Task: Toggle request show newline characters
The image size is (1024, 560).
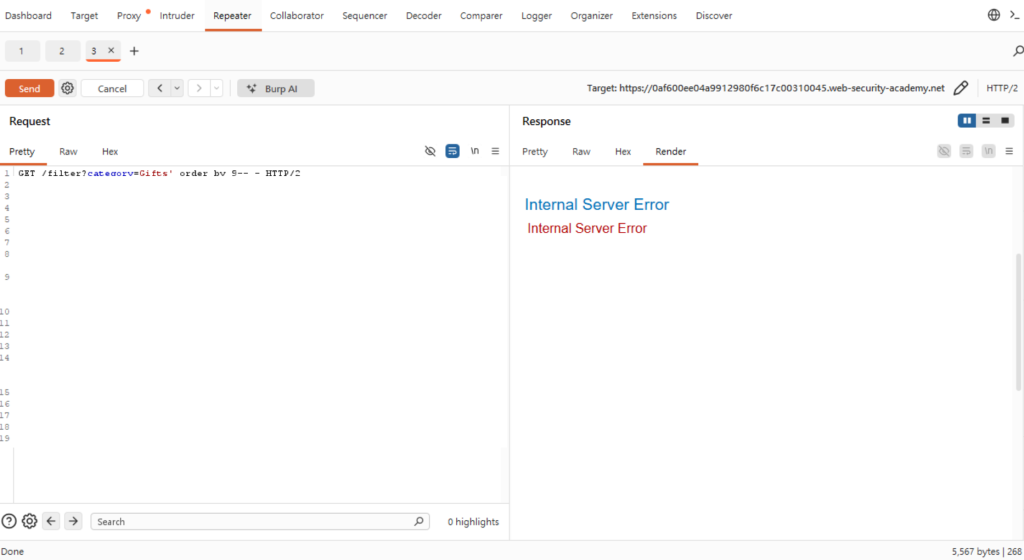Action: [x=475, y=151]
